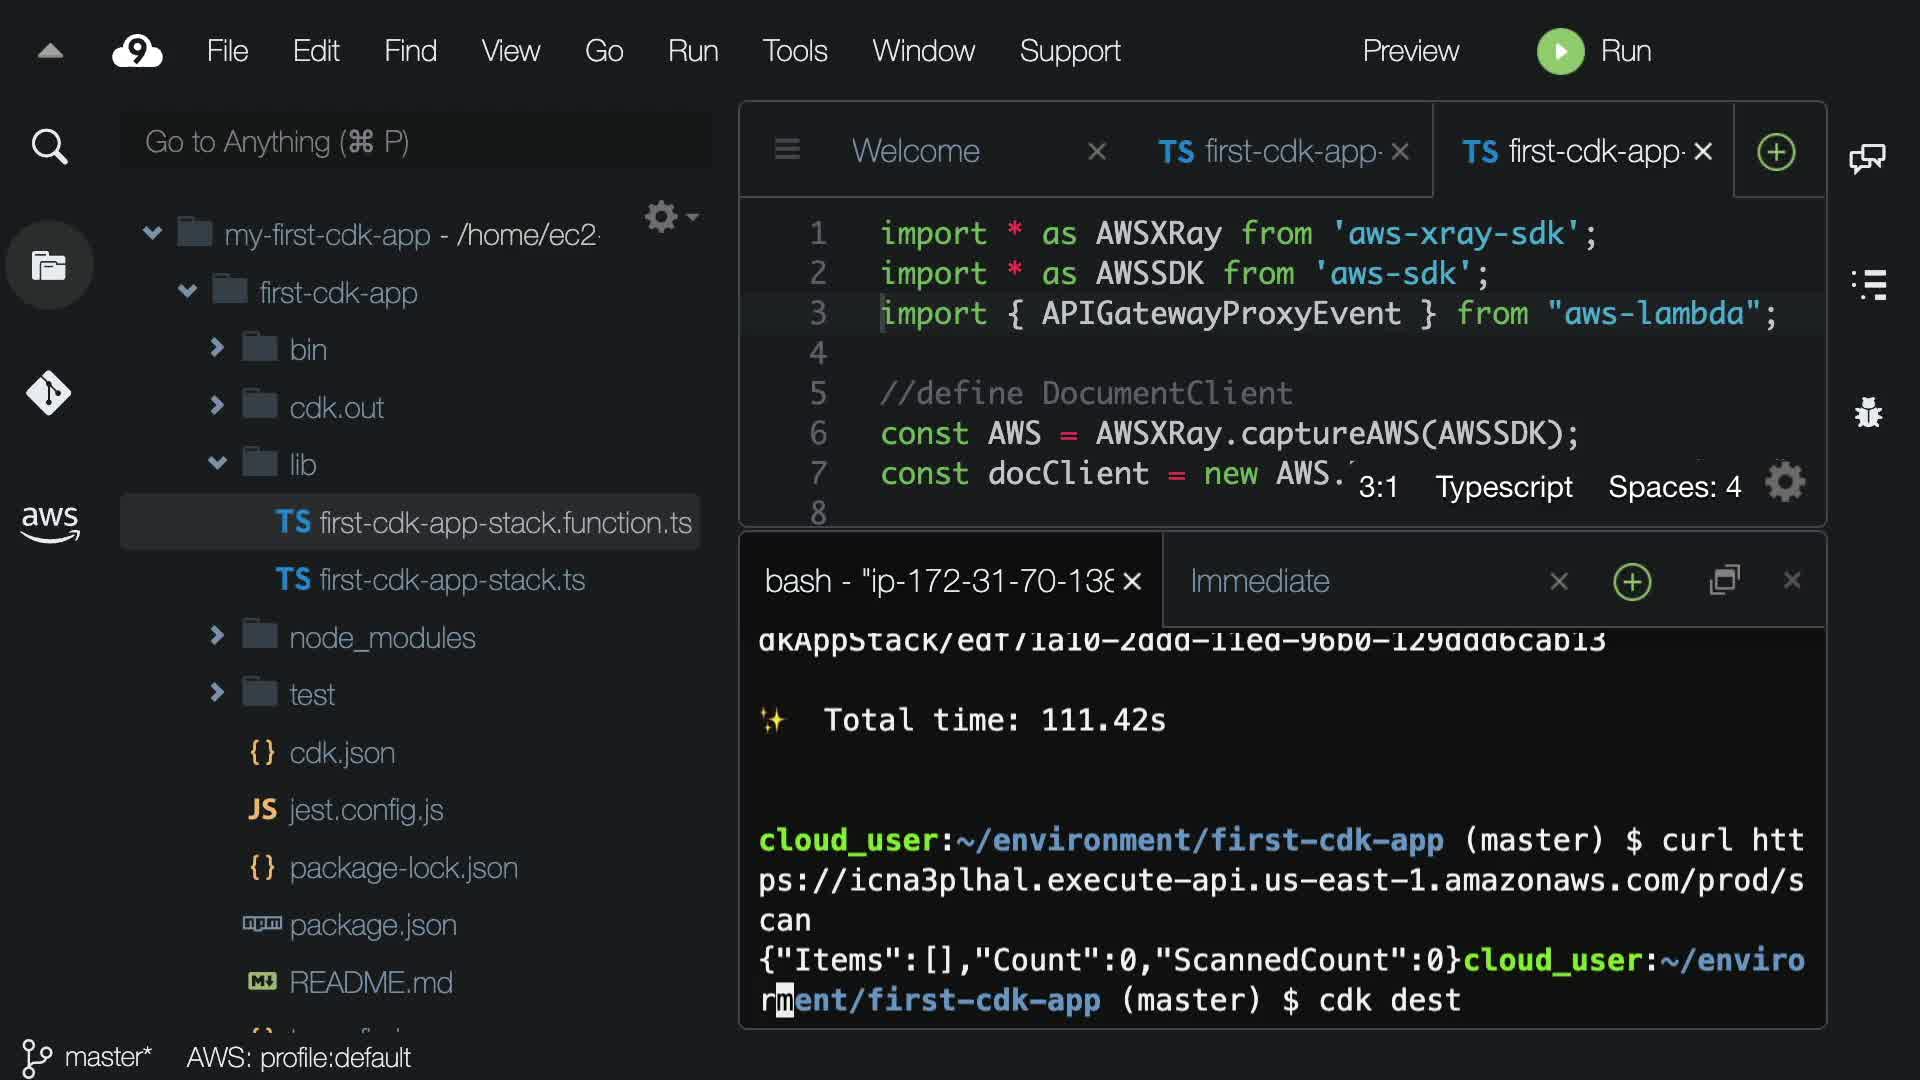Open the AWS Explorer sidebar icon
This screenshot has height=1080, width=1920.
(x=49, y=522)
